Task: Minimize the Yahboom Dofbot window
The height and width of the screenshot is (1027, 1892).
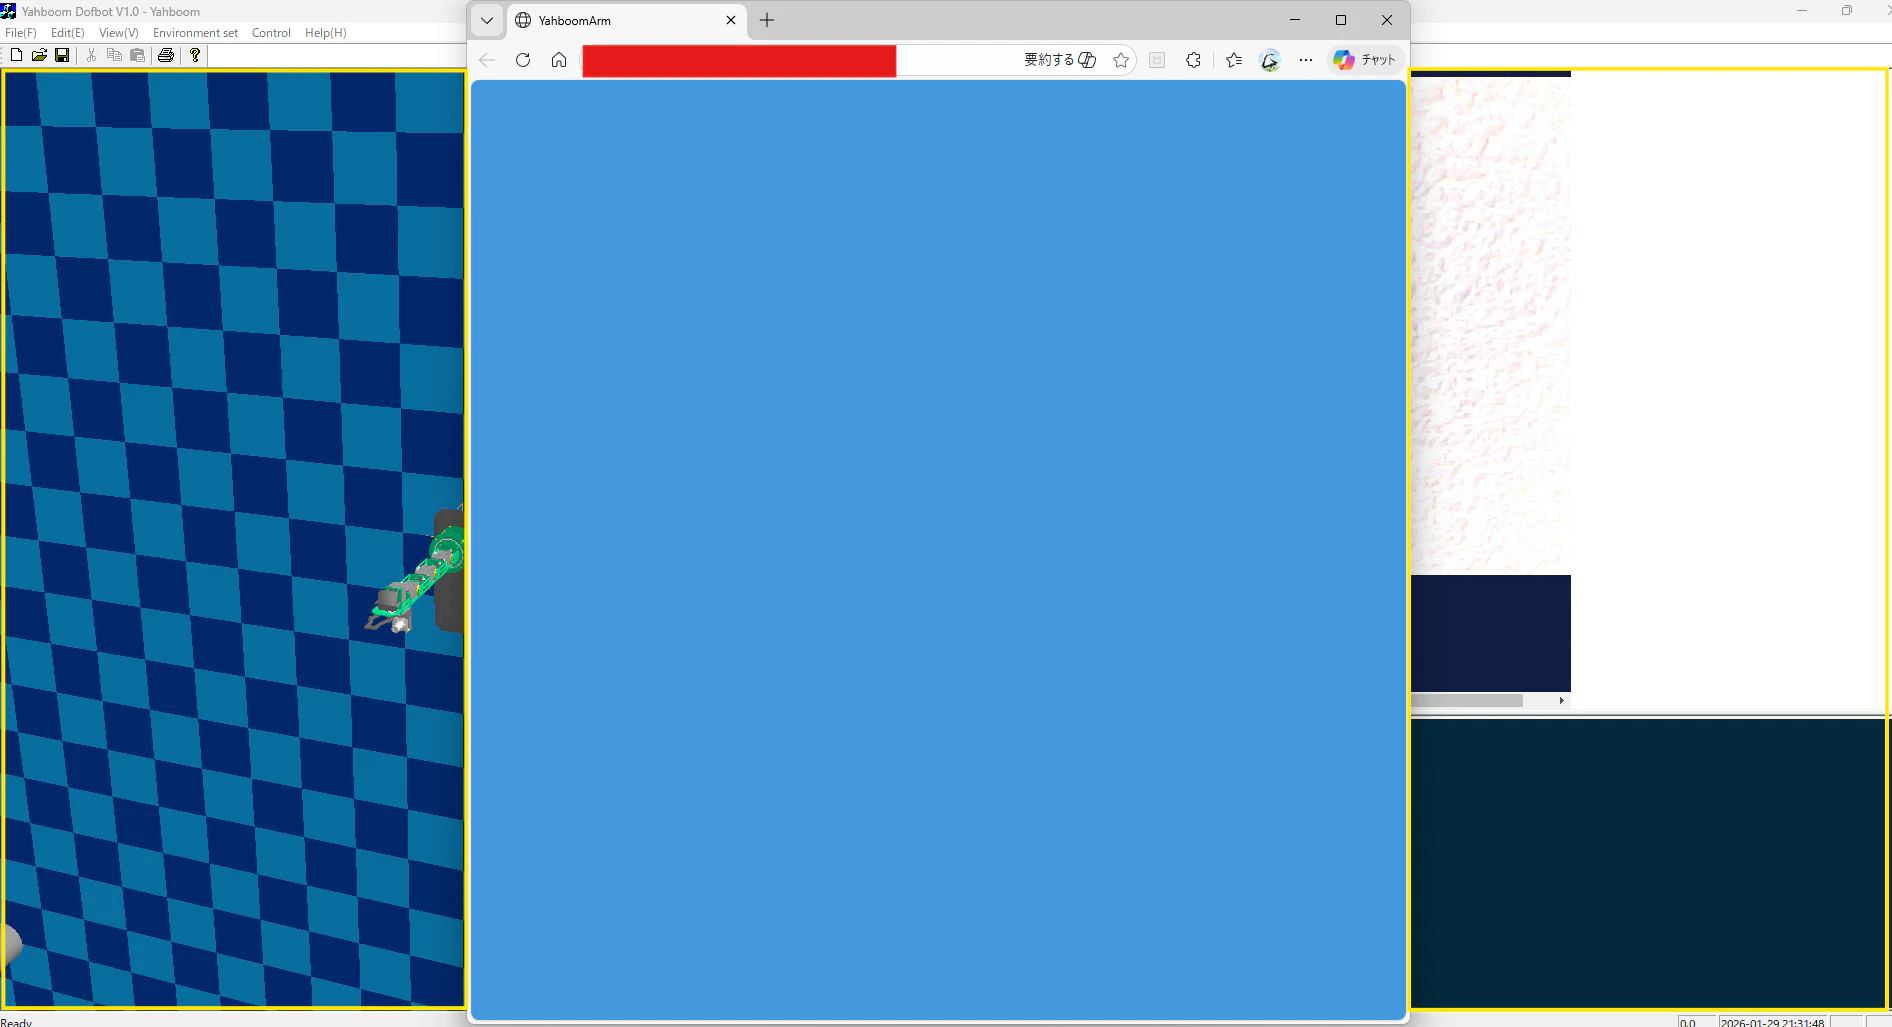Action: (1802, 11)
